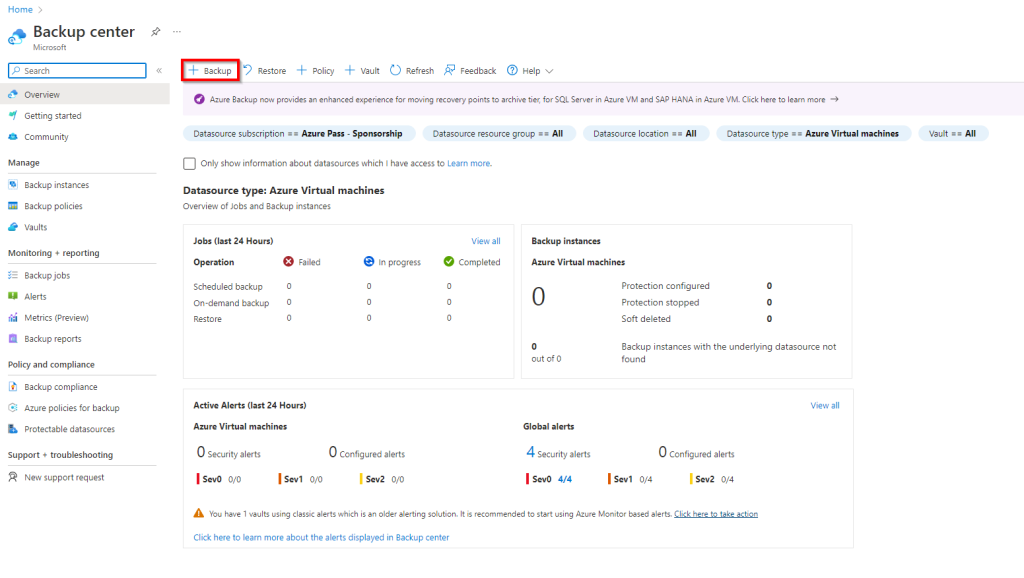Click the Getting started icon
This screenshot has height=578, width=1024.
pyautogui.click(x=13, y=116)
